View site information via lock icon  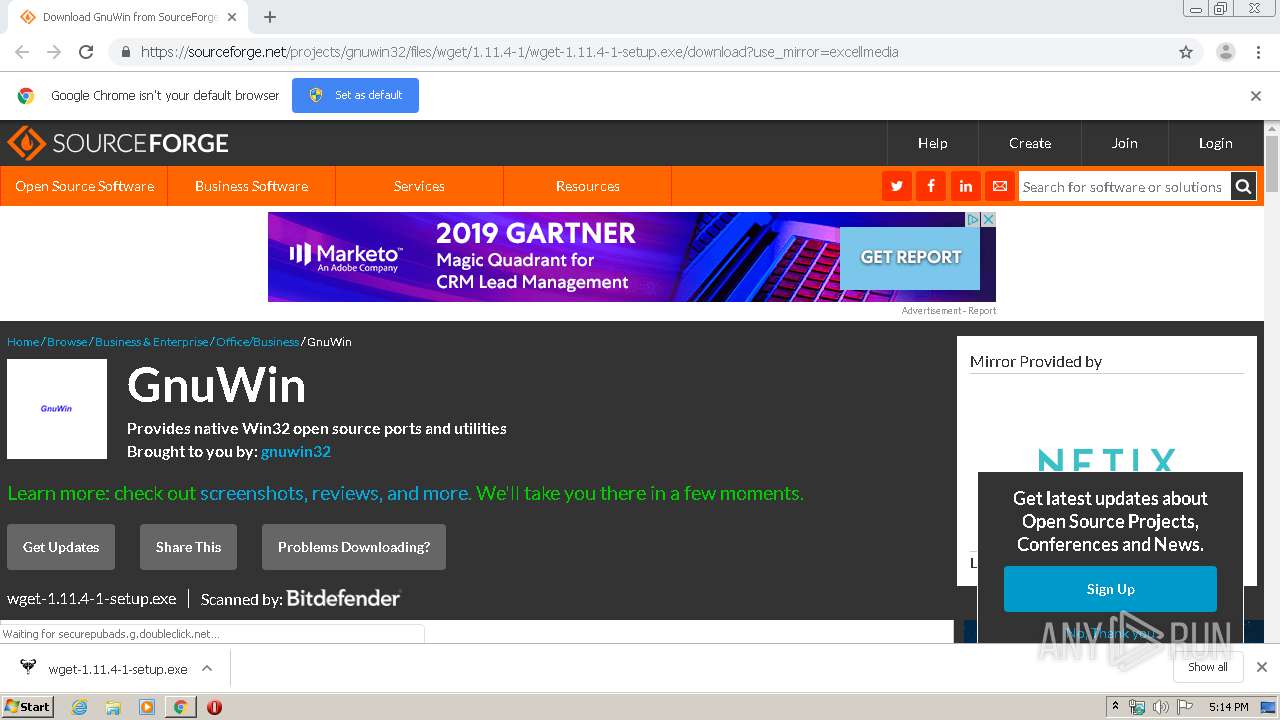125,52
